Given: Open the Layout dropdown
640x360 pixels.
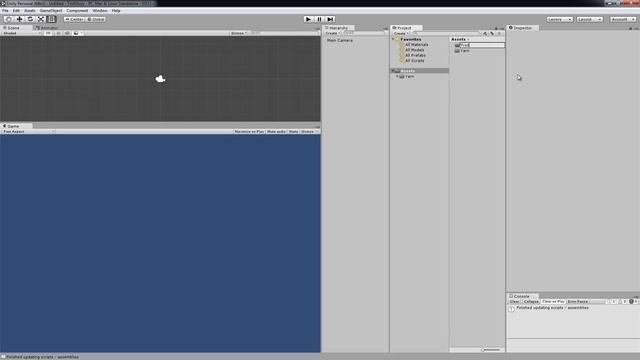Looking at the screenshot, I should coord(589,19).
